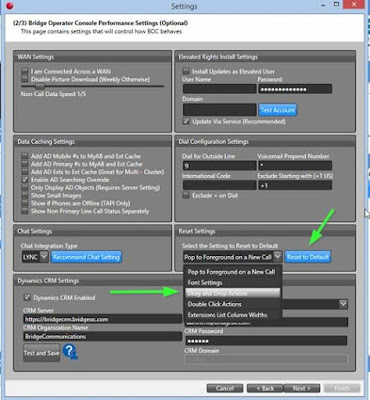Click the Dial for Outside Line field
The height and width of the screenshot is (400, 370).
click(x=219, y=166)
